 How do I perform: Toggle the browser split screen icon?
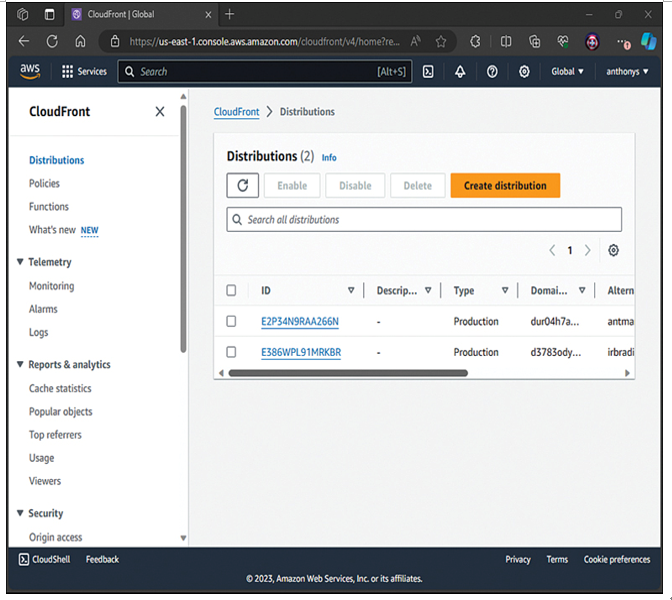coord(506,42)
